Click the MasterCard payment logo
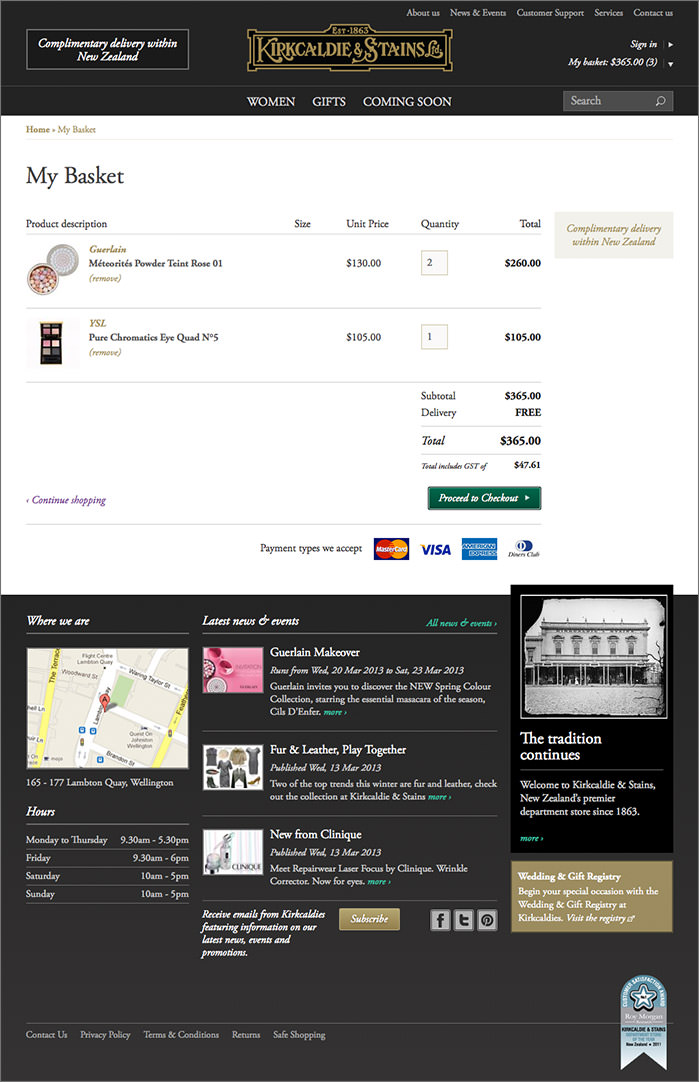This screenshot has width=699, height=1082. click(391, 549)
